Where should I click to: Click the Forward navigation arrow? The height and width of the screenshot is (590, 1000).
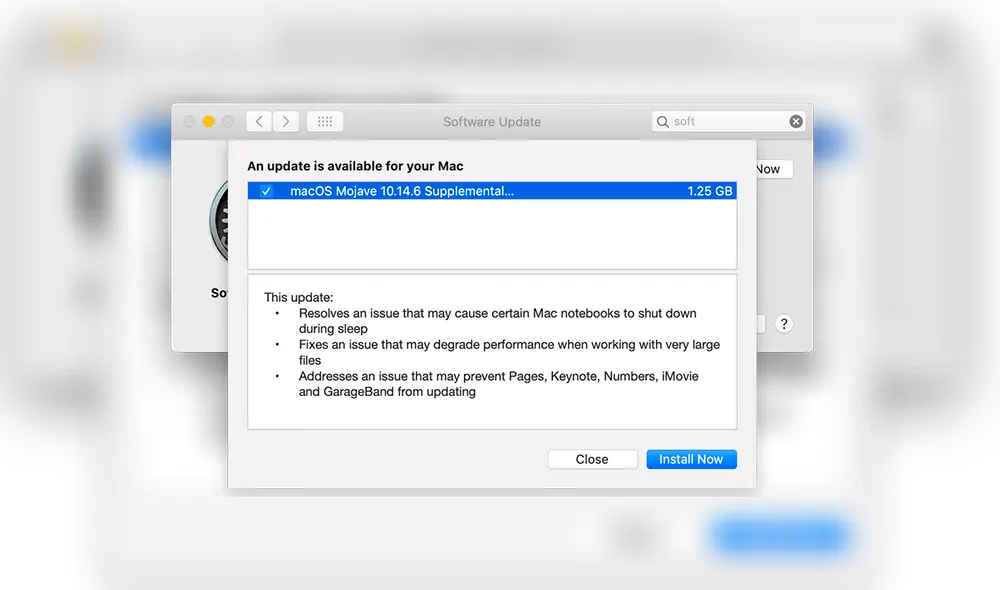click(286, 121)
